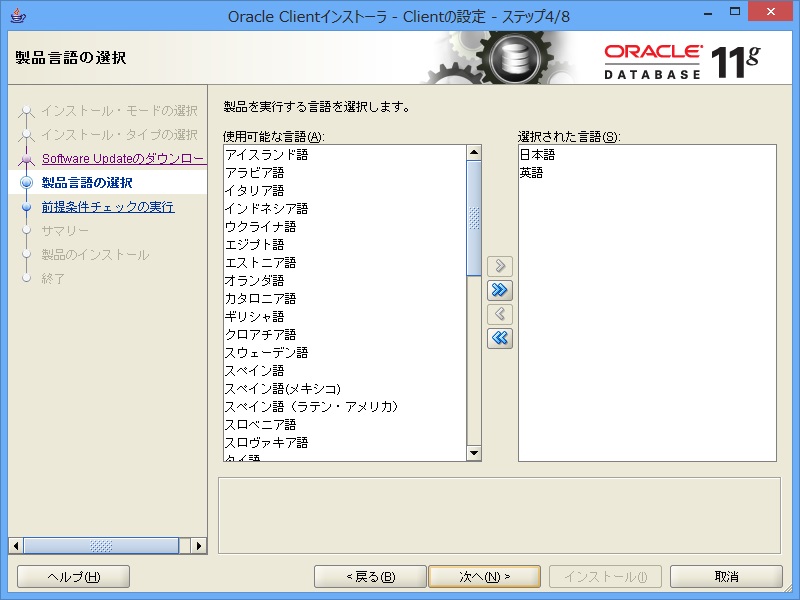The image size is (800, 600).
Task: Click the left sidebar horizontal scroll left arrow
Action: coord(15,546)
